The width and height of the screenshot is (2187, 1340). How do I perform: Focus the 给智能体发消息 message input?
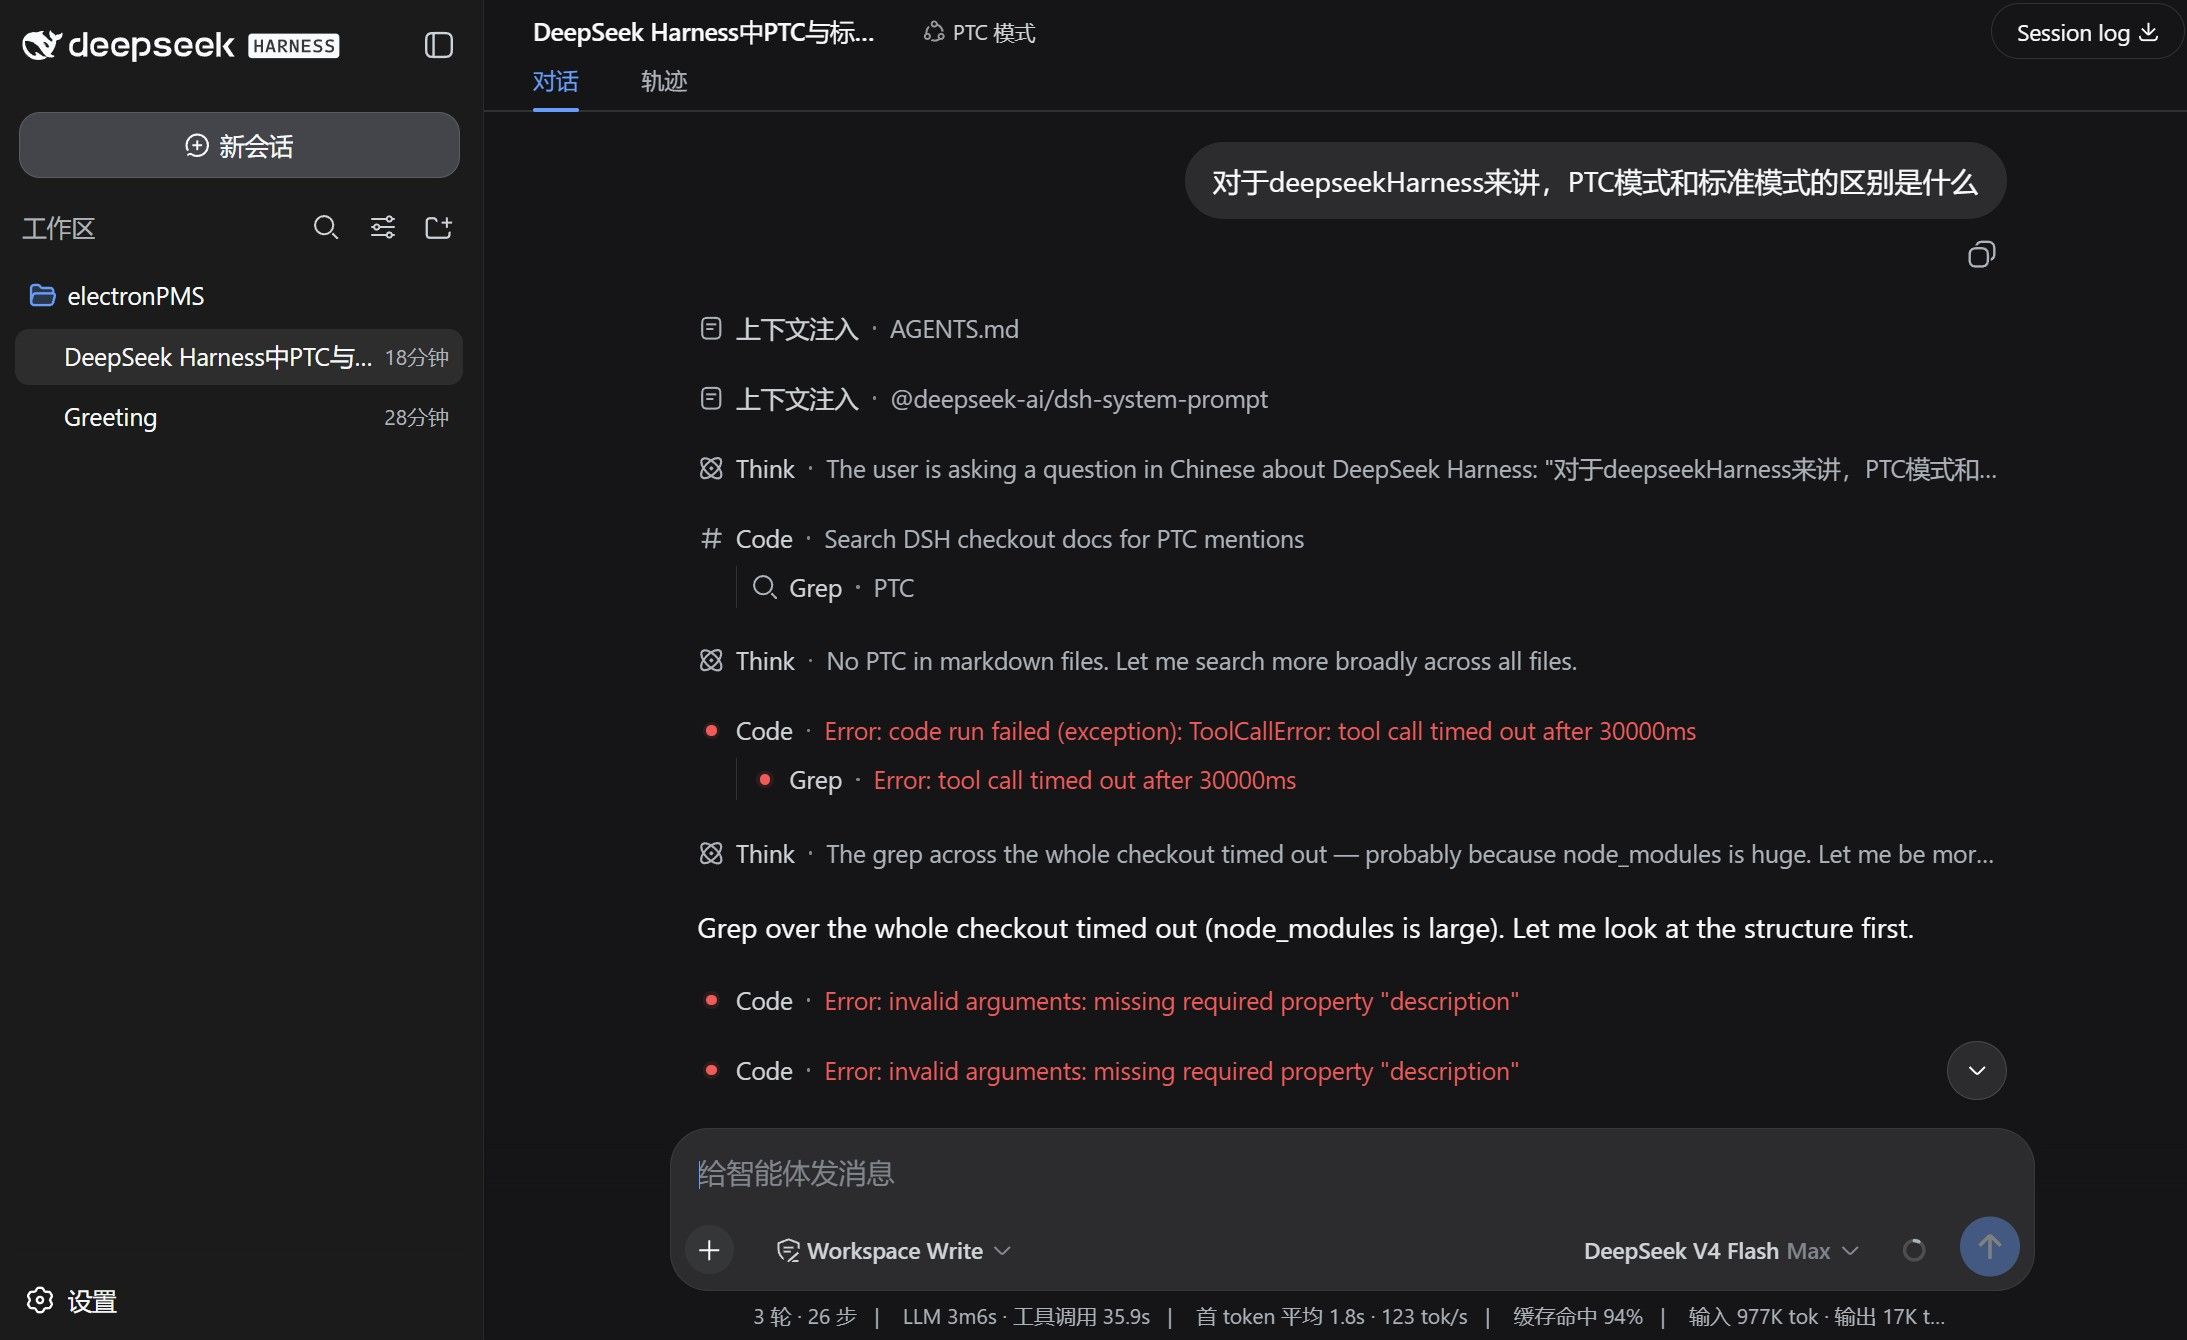point(1350,1173)
